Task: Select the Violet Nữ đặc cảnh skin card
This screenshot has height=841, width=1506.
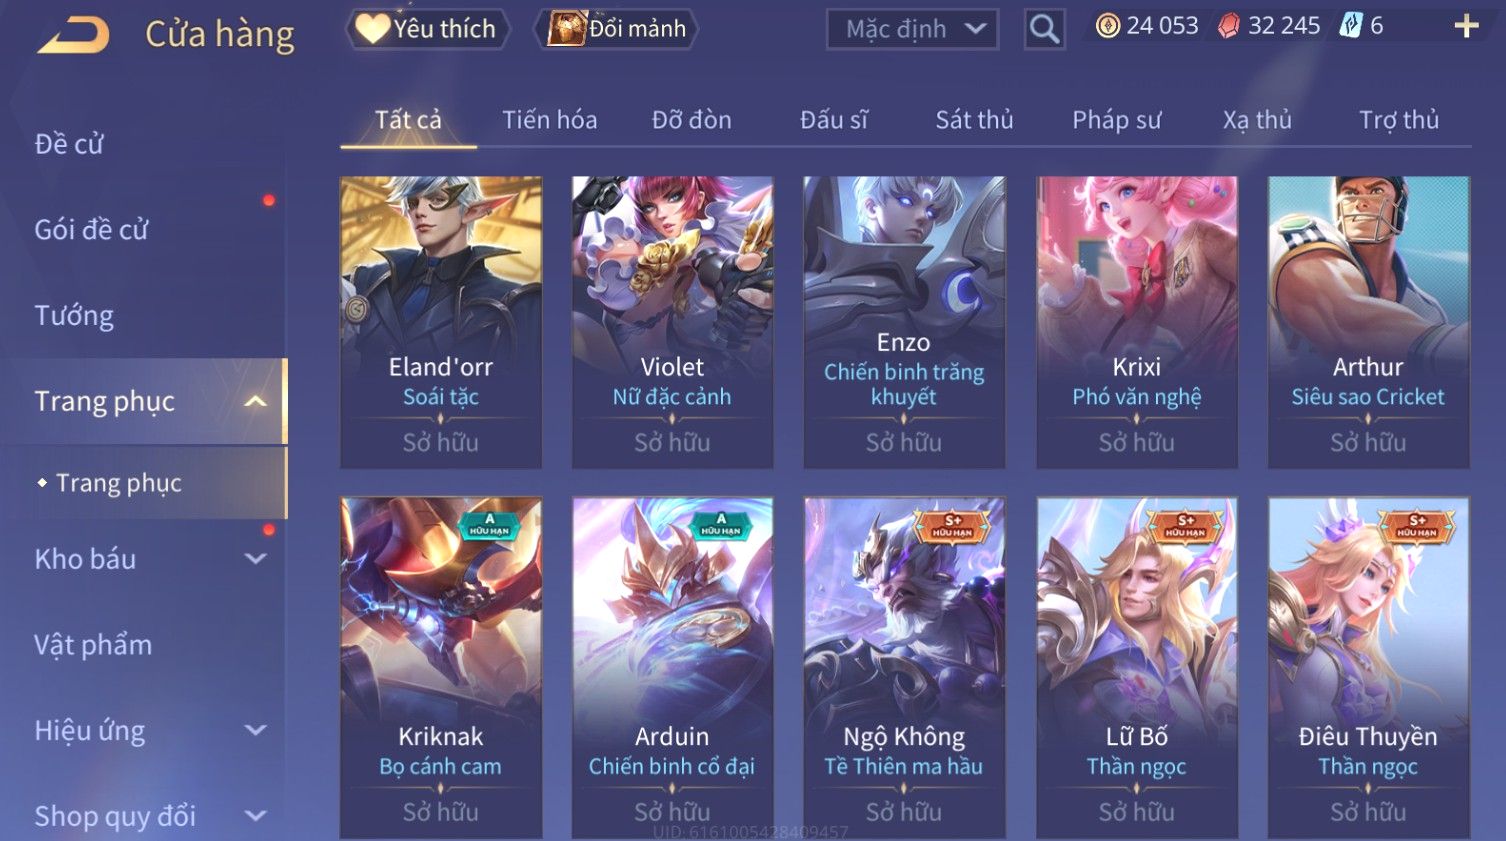Action: [672, 322]
